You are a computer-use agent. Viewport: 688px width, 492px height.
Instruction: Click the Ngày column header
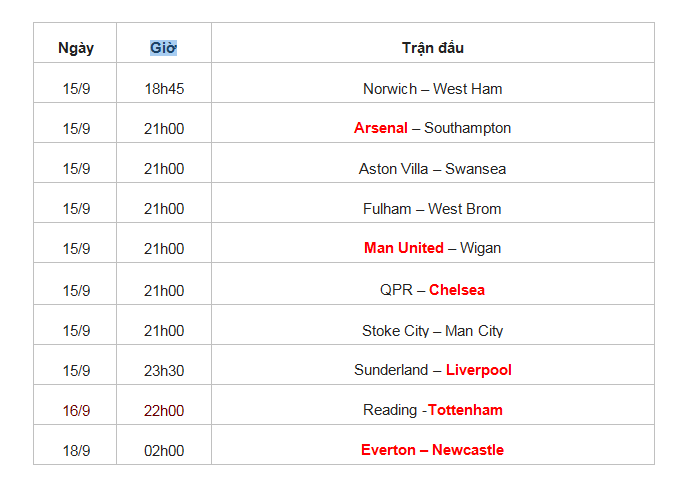tap(76, 48)
